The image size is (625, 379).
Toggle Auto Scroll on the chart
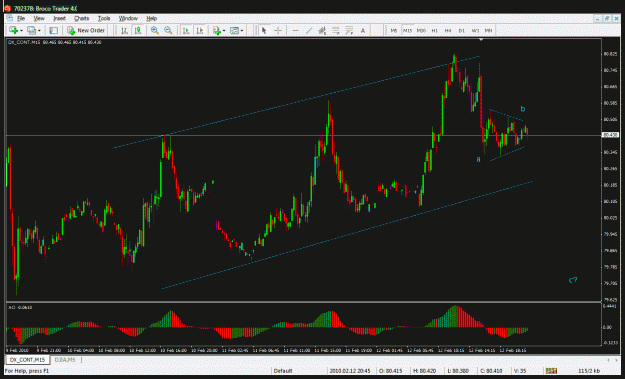[x=186, y=30]
